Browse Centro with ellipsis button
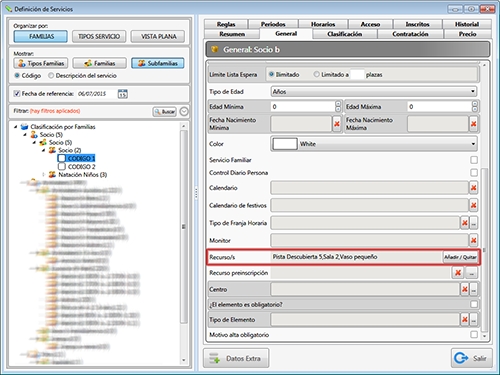The image size is (500, 375). click(474, 289)
